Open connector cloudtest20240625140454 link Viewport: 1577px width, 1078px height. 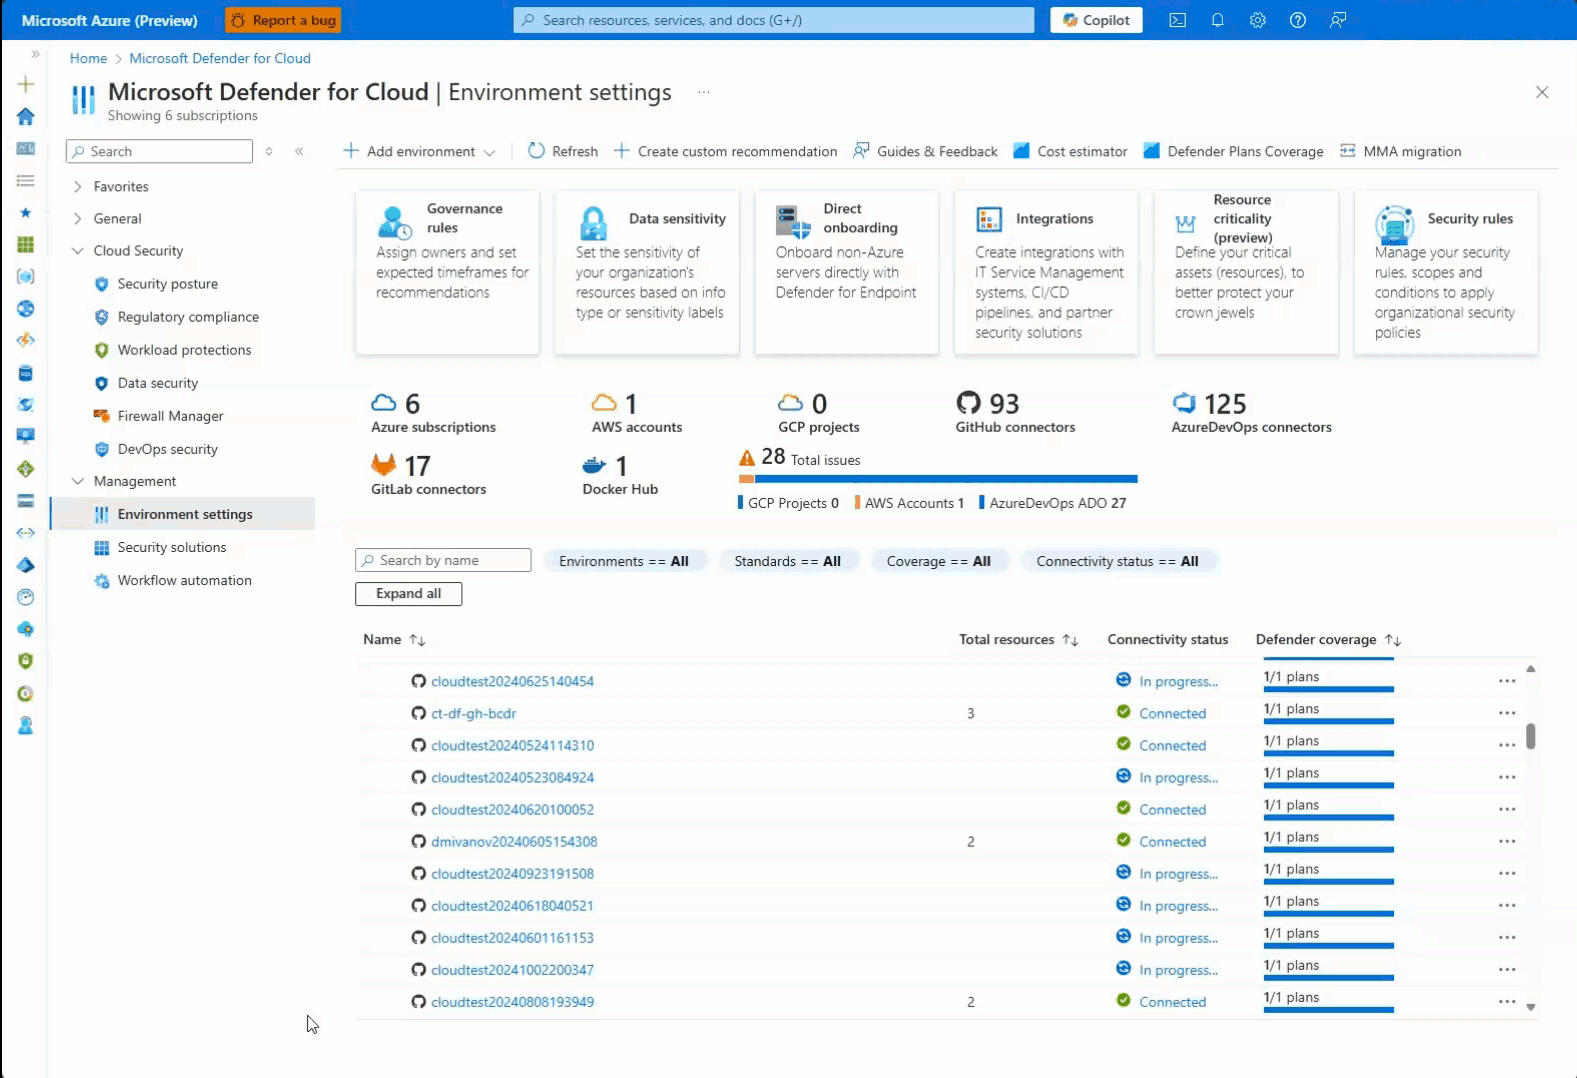pos(512,682)
